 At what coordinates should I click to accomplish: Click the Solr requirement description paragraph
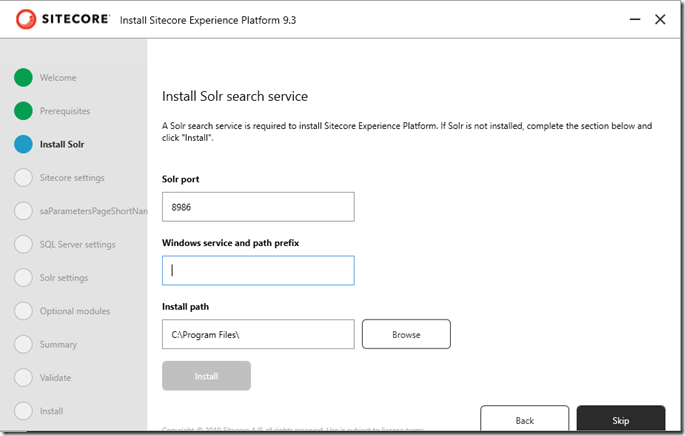coord(407,131)
